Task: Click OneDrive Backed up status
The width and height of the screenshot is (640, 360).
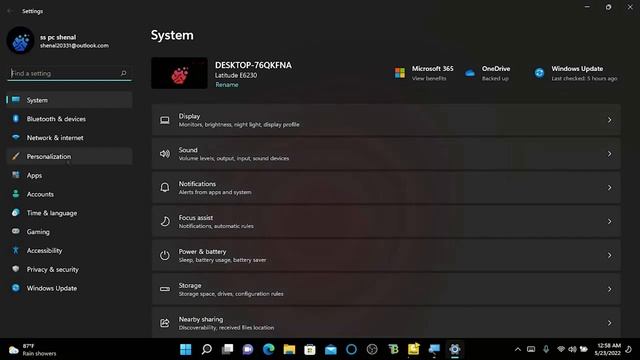Action: click(495, 78)
